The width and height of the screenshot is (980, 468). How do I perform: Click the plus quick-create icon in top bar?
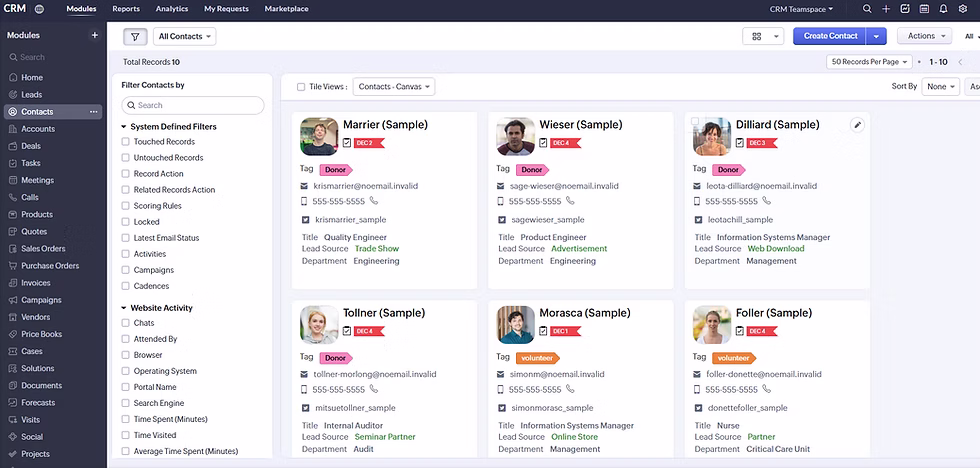[886, 9]
